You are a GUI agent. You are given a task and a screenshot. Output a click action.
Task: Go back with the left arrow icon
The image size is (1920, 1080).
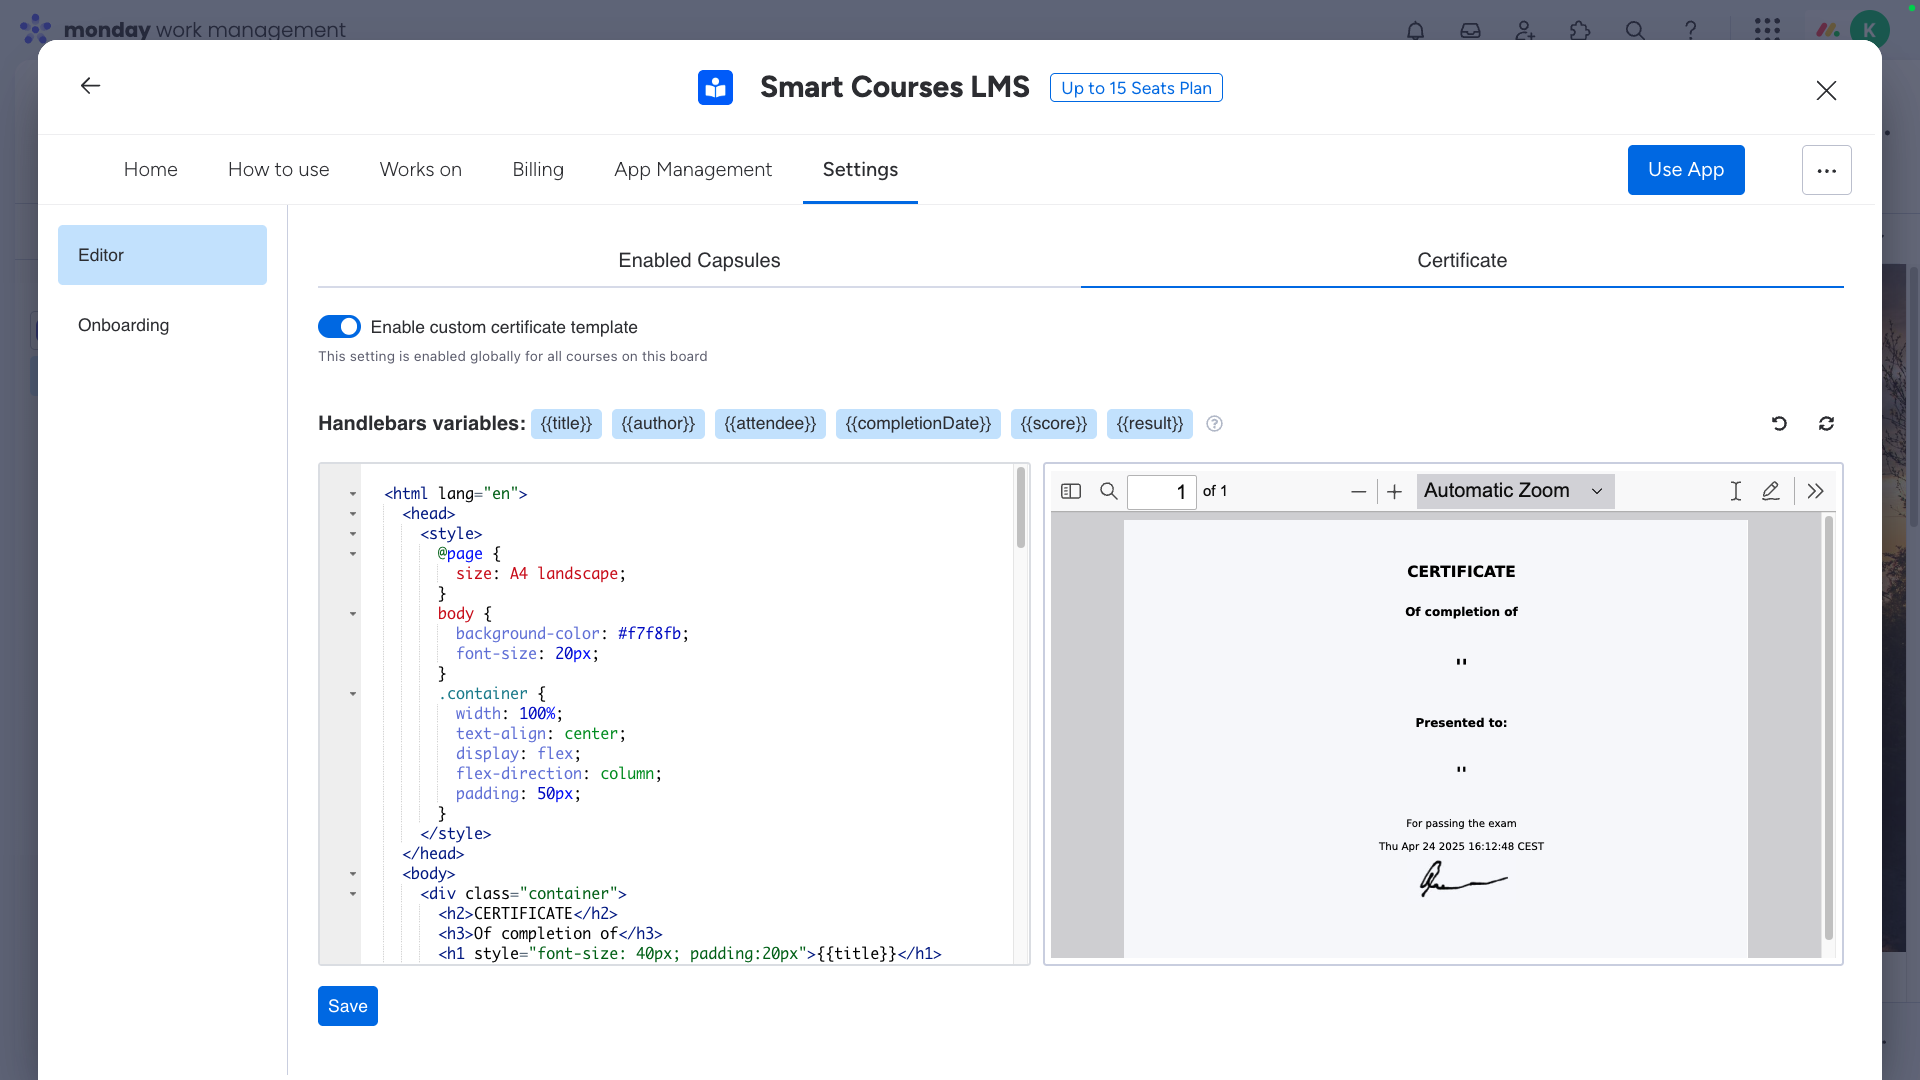coord(90,86)
